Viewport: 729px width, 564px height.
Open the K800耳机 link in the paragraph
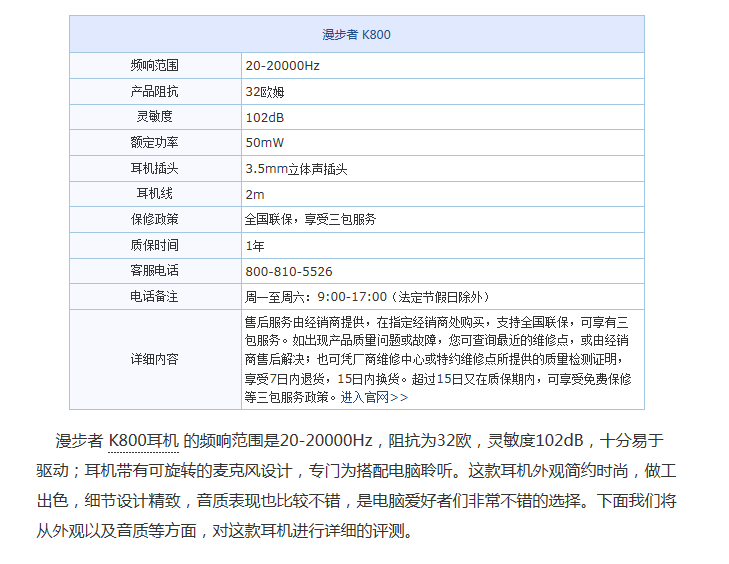(143, 441)
